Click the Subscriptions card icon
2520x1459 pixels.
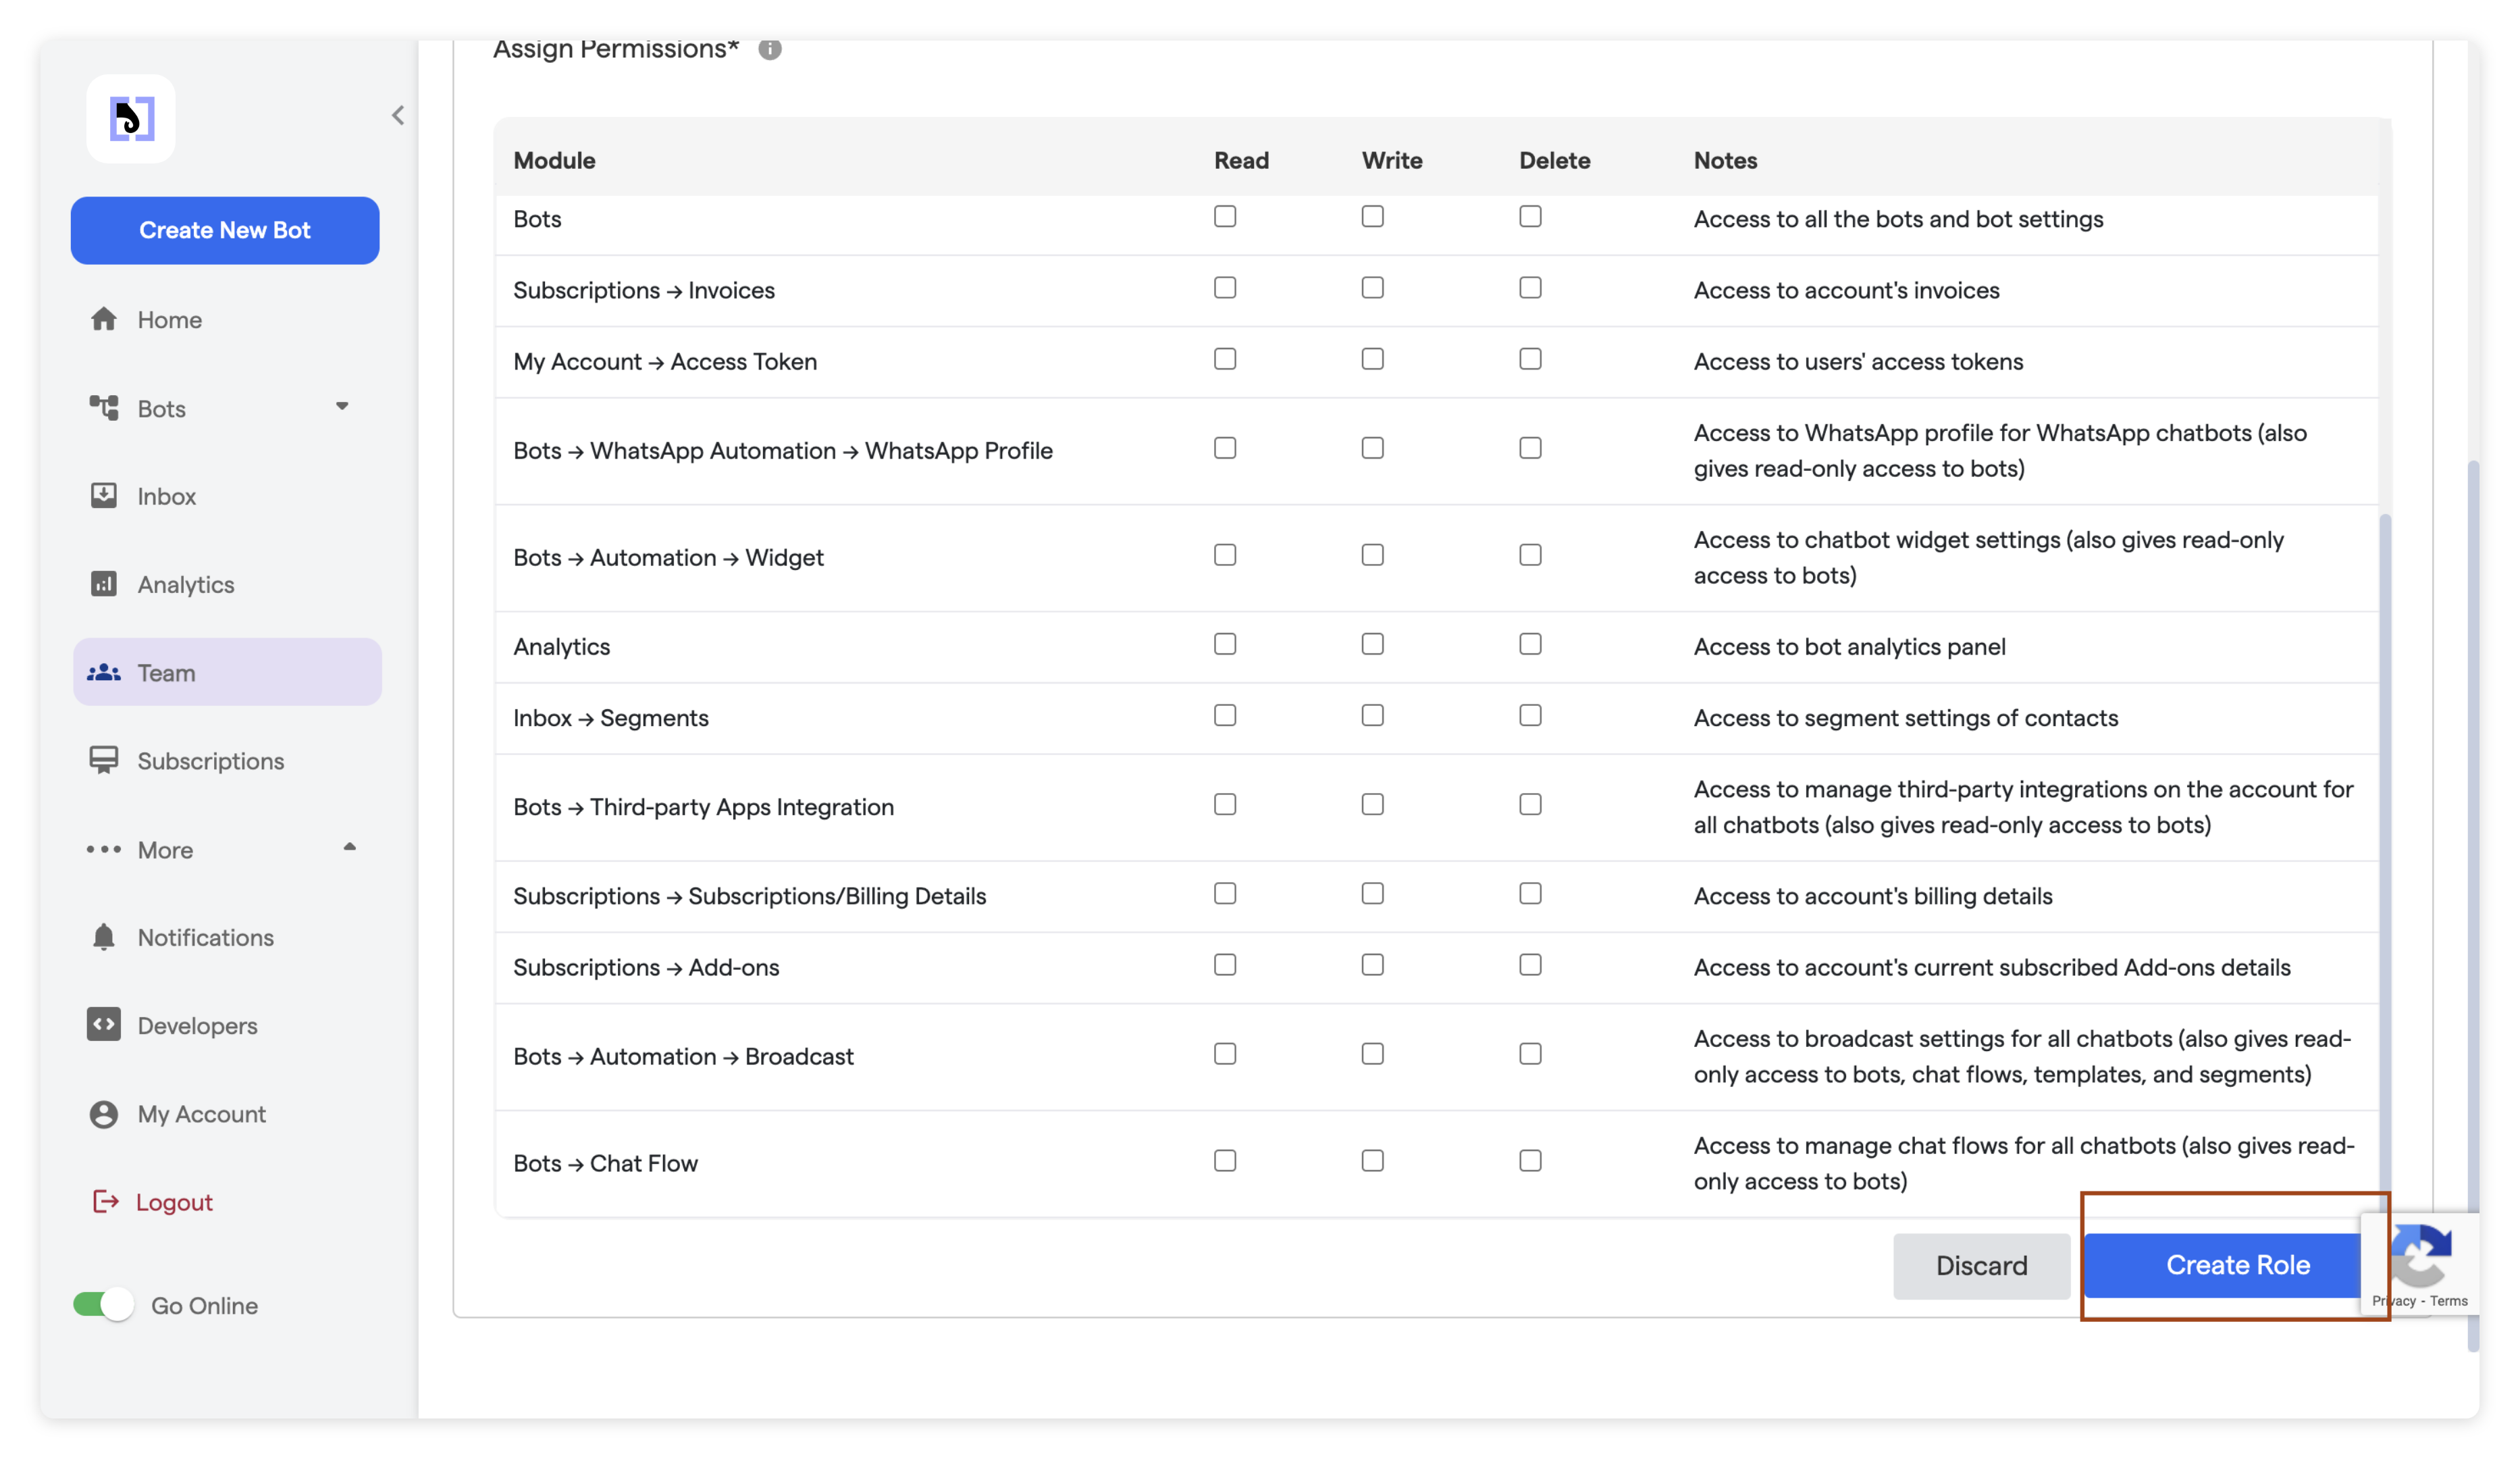click(104, 760)
